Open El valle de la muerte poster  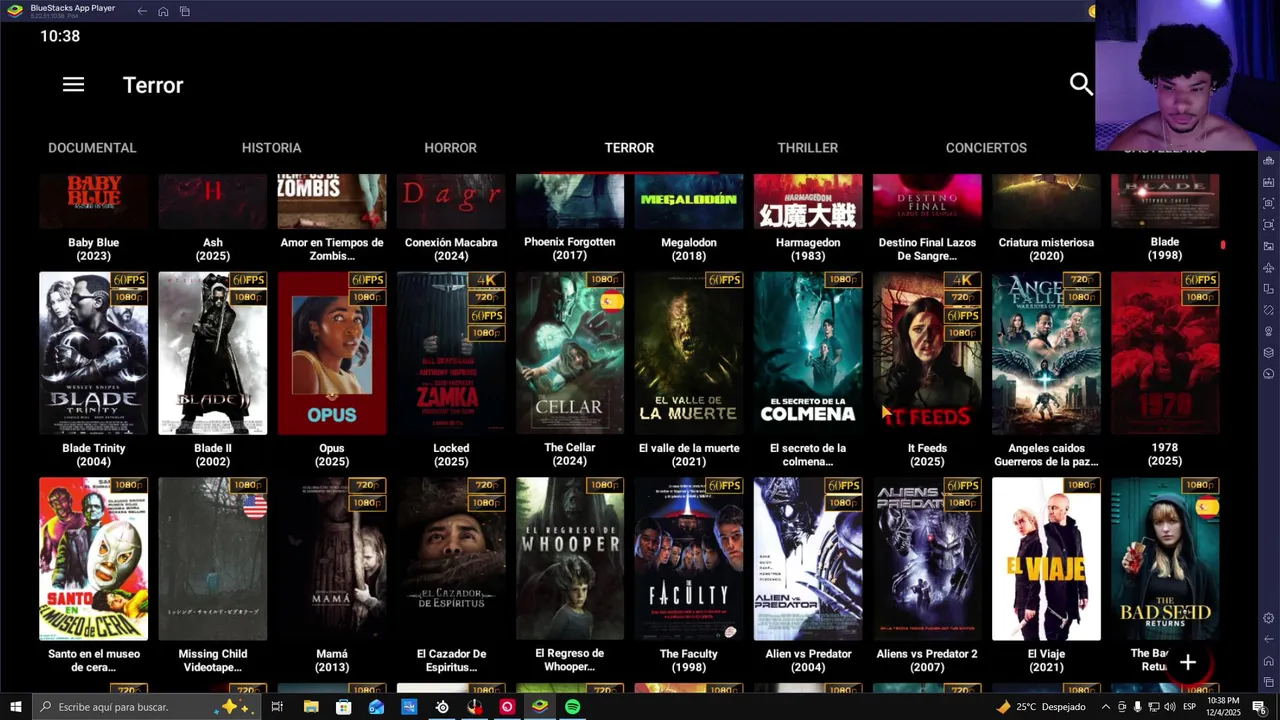(x=689, y=353)
